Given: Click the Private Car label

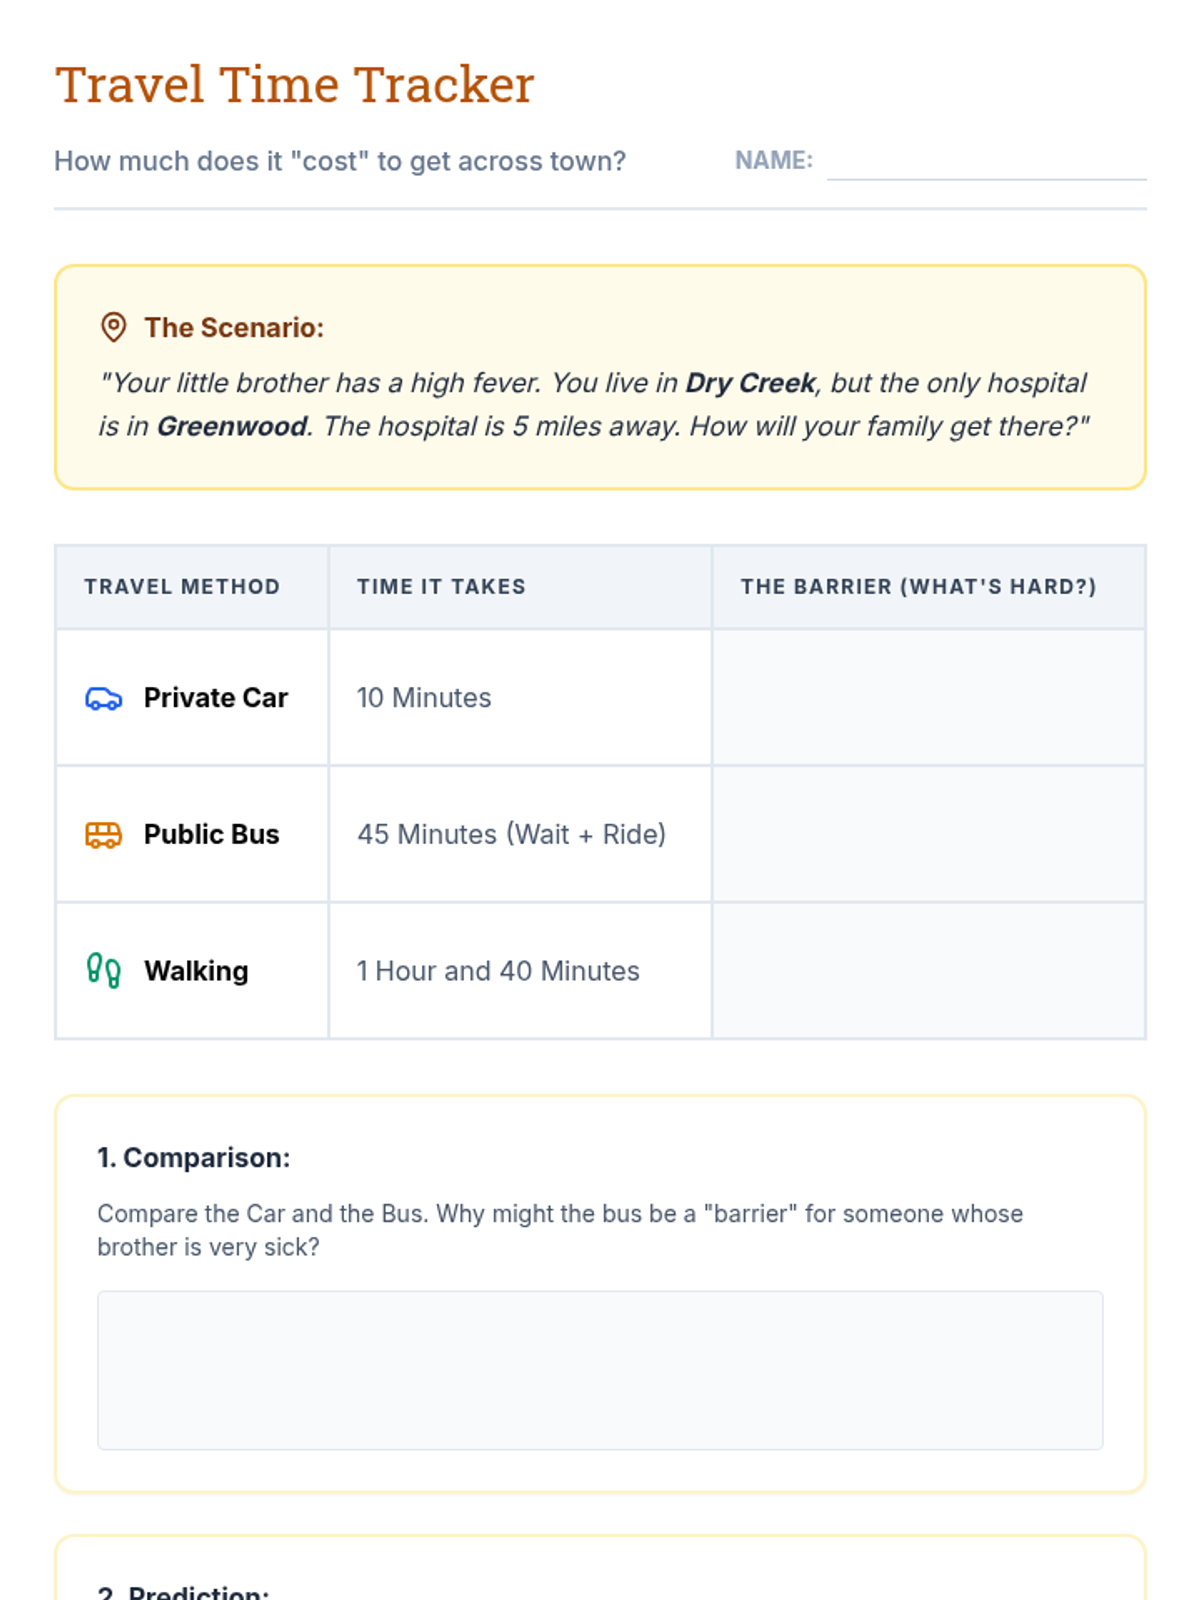Looking at the screenshot, I should 216,698.
